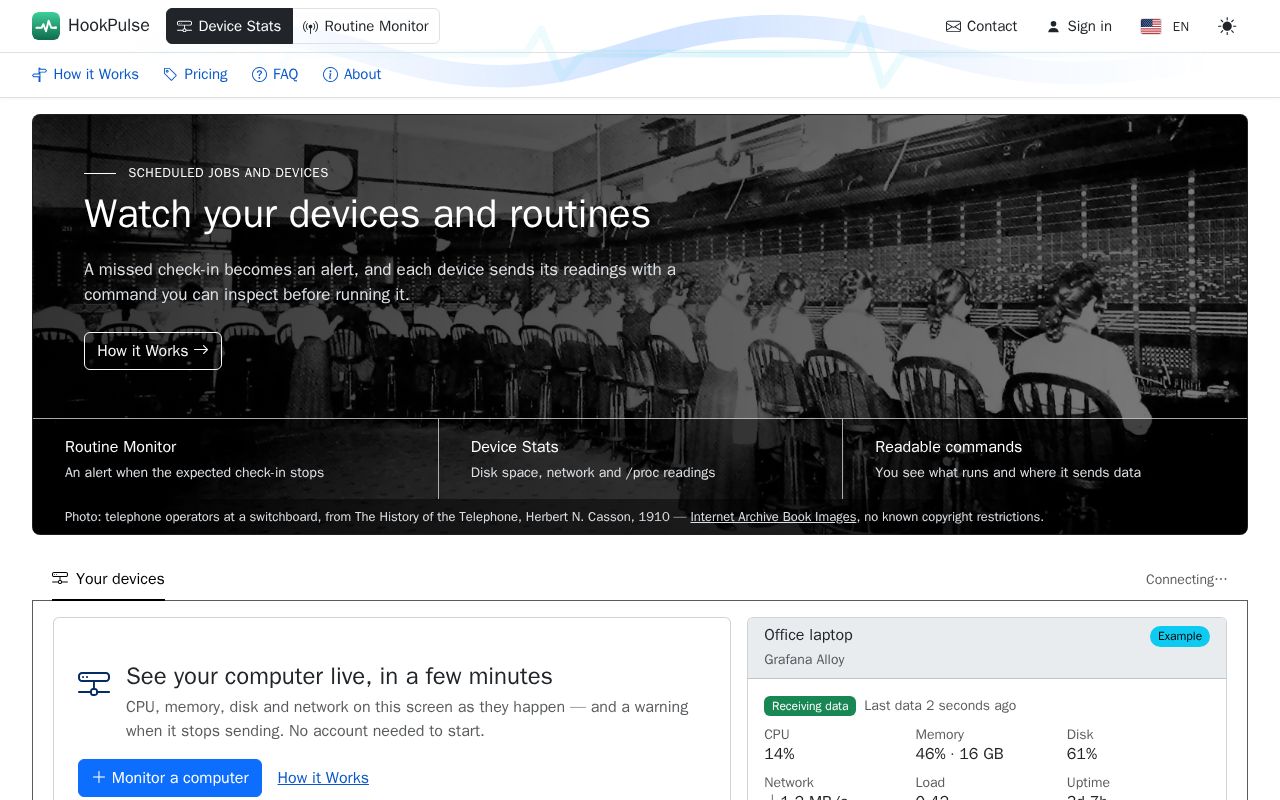This screenshot has width=1280, height=800.
Task: Click the Monitor a computer button
Action: pos(170,778)
